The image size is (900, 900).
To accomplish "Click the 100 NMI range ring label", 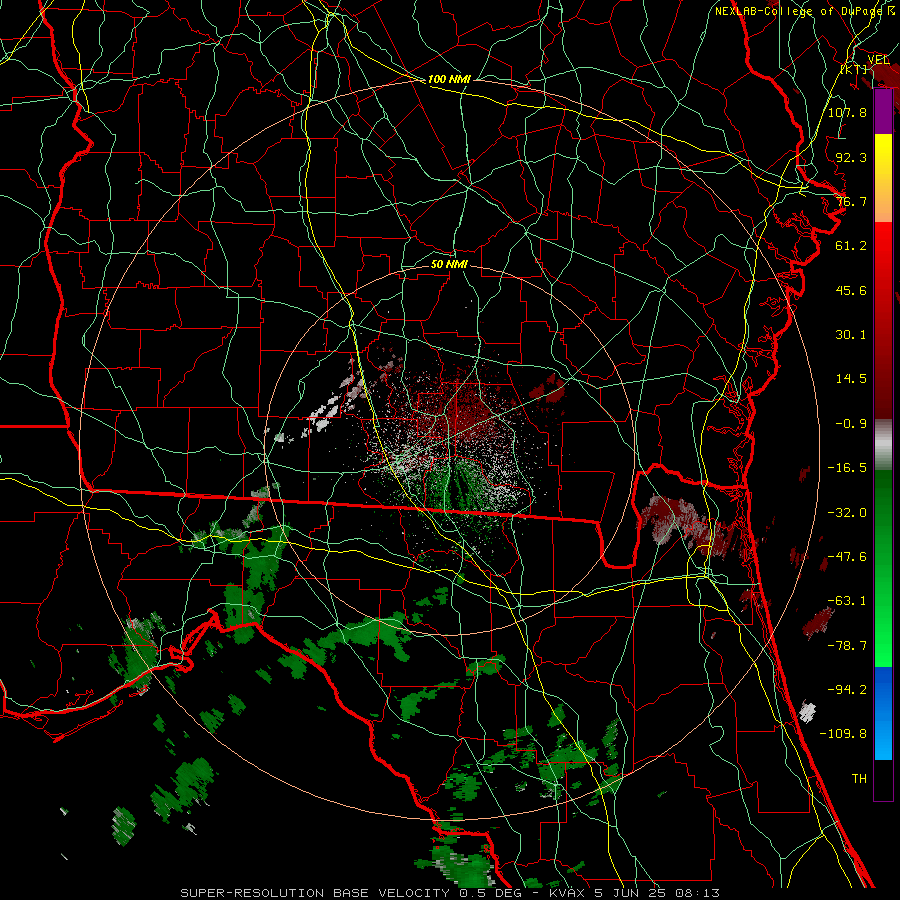I will (449, 79).
